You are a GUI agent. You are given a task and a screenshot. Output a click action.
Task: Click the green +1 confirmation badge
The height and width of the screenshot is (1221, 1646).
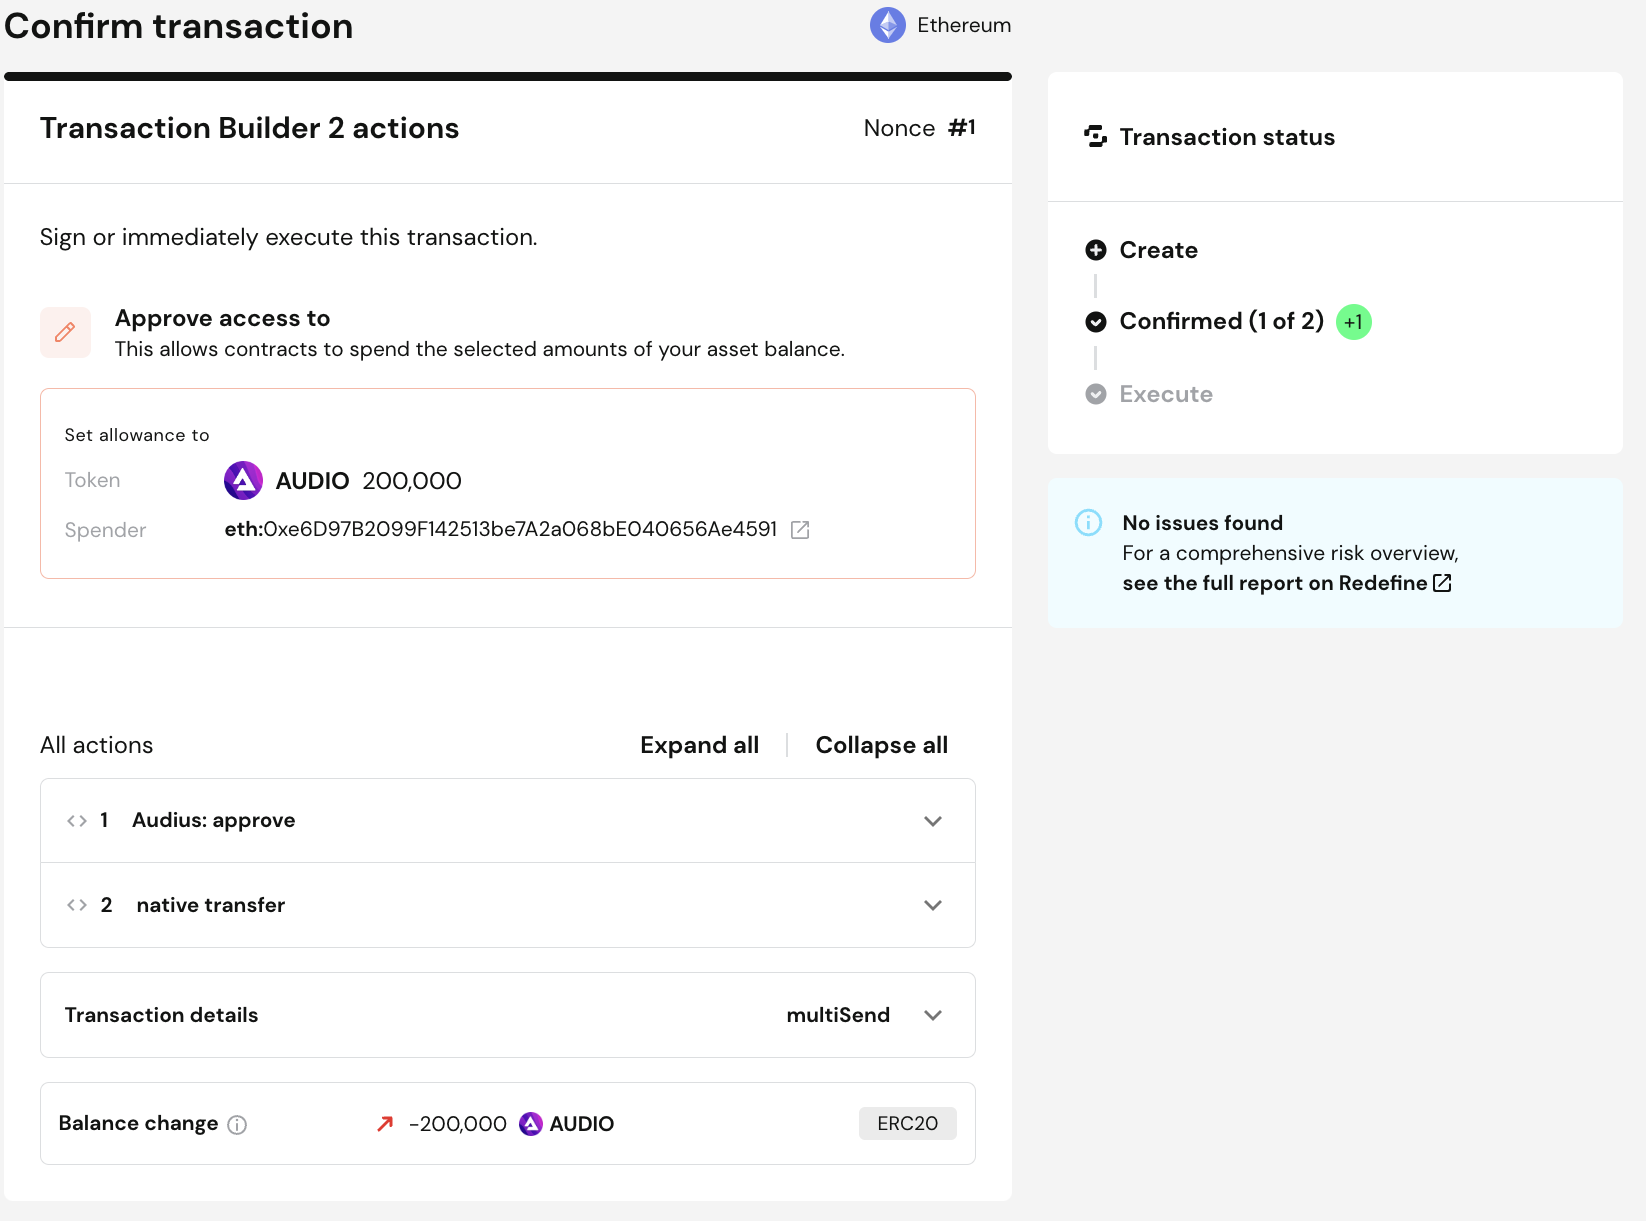(x=1353, y=322)
